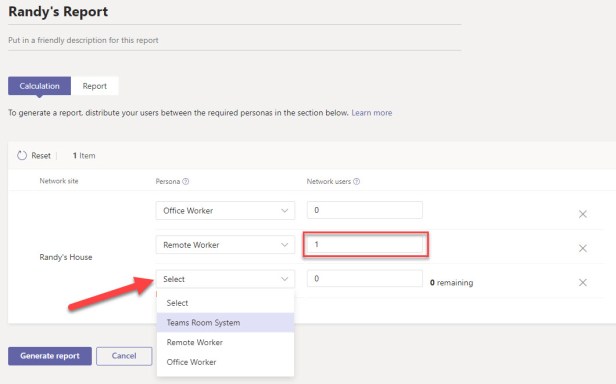Click the Reset circular arrow icon
The width and height of the screenshot is (616, 384).
[22, 156]
